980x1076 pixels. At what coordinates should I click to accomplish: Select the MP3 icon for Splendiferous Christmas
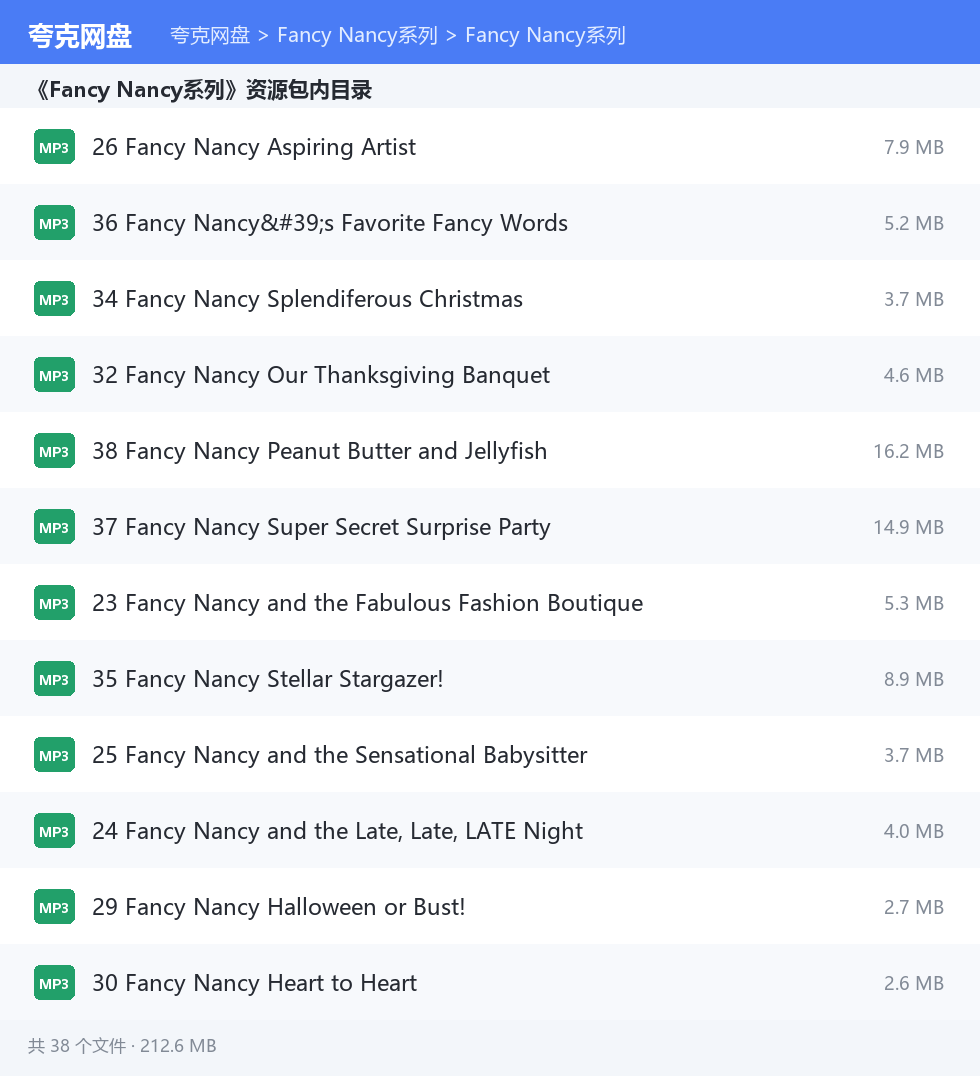pyautogui.click(x=54, y=299)
